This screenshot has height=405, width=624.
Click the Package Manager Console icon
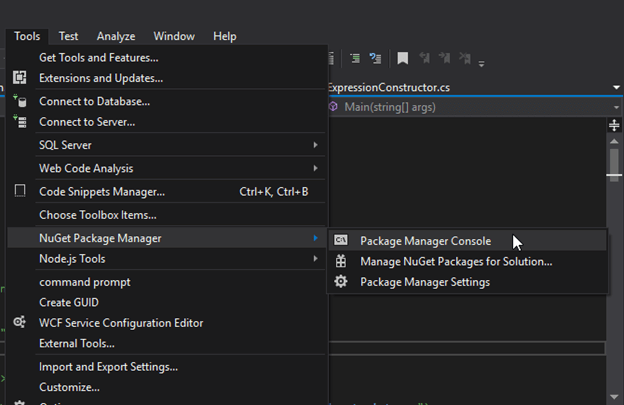pyautogui.click(x=341, y=240)
